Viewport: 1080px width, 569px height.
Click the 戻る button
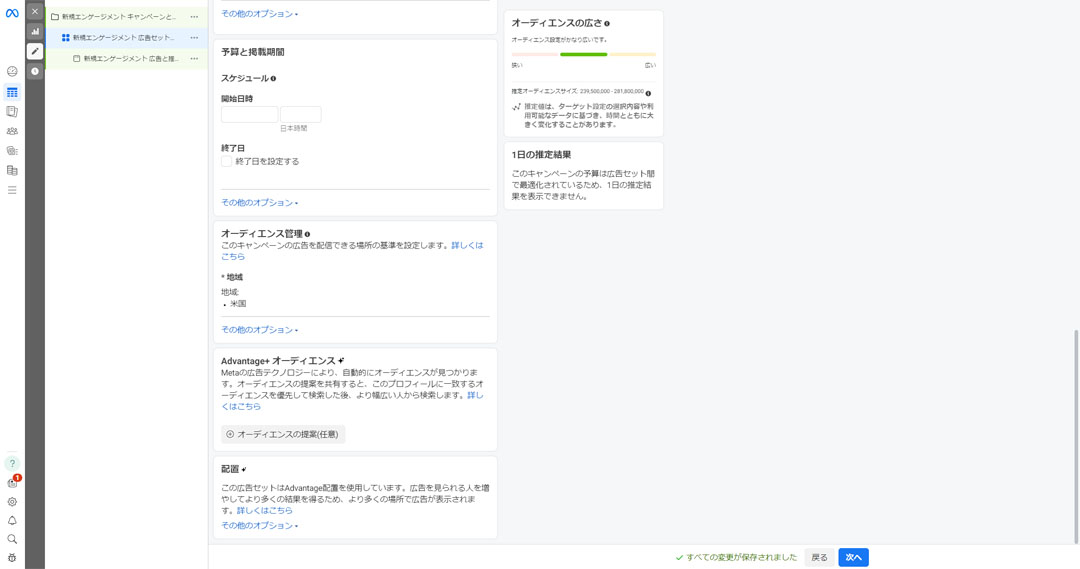819,557
